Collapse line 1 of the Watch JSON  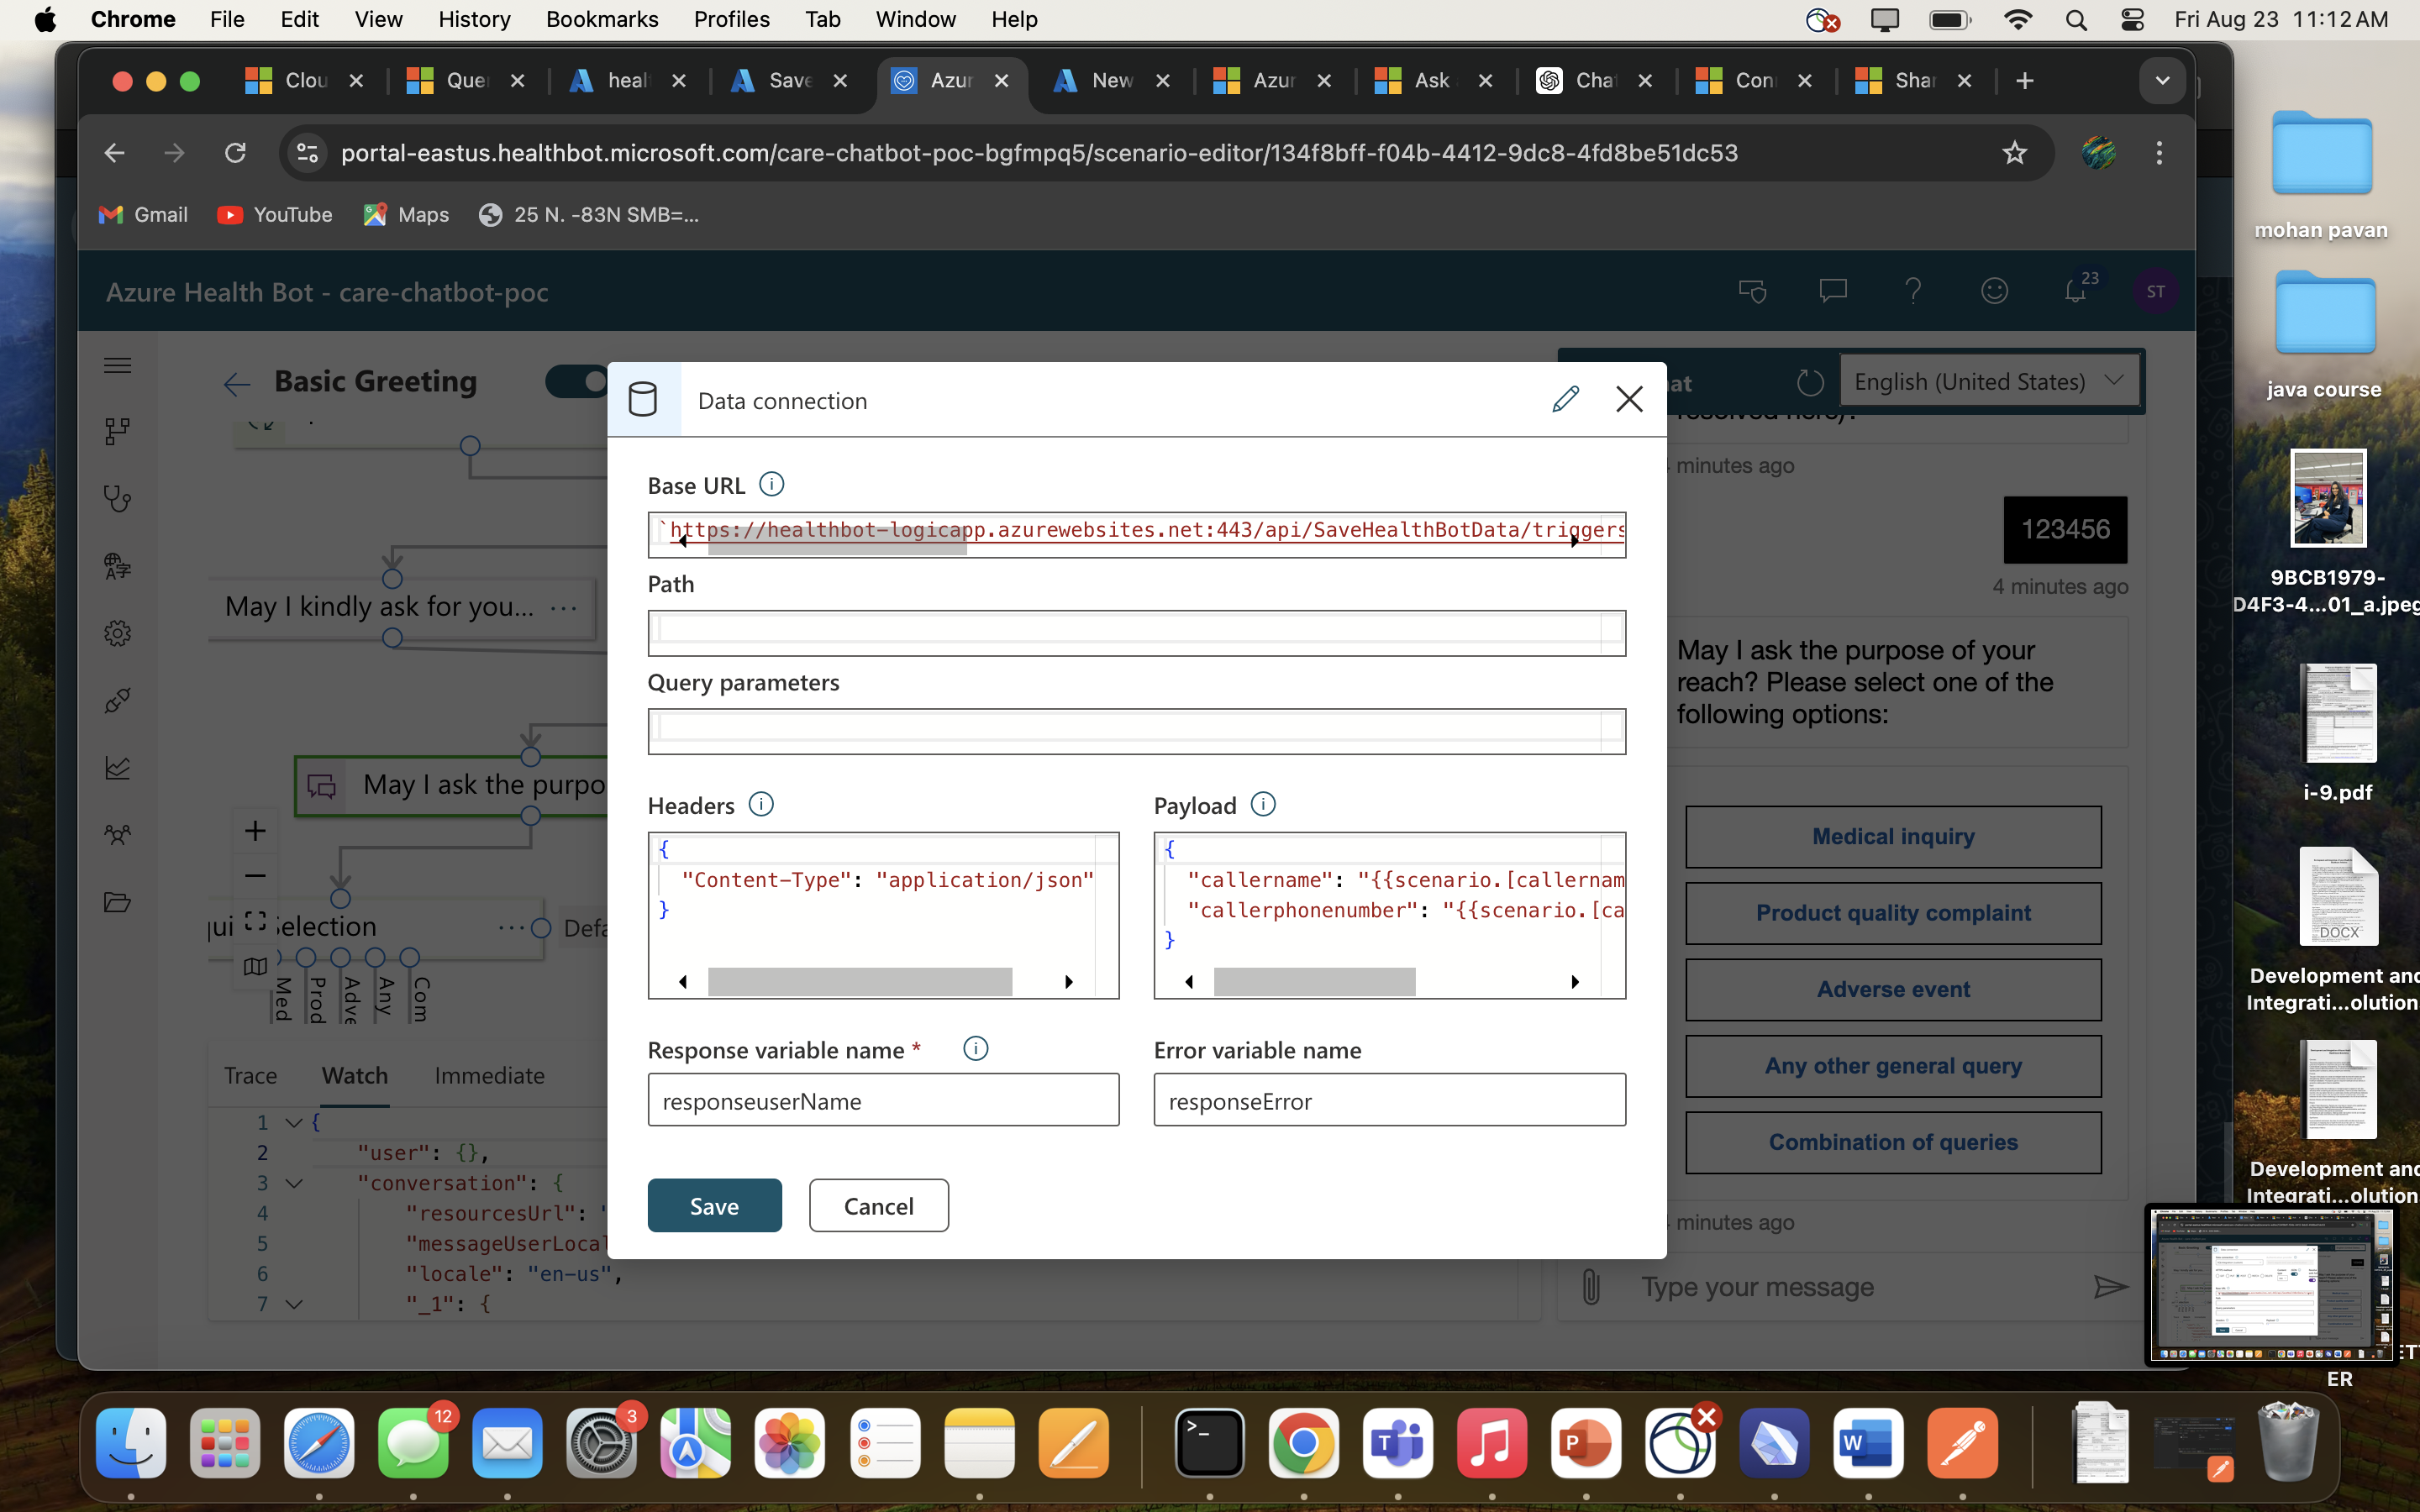pos(293,1122)
